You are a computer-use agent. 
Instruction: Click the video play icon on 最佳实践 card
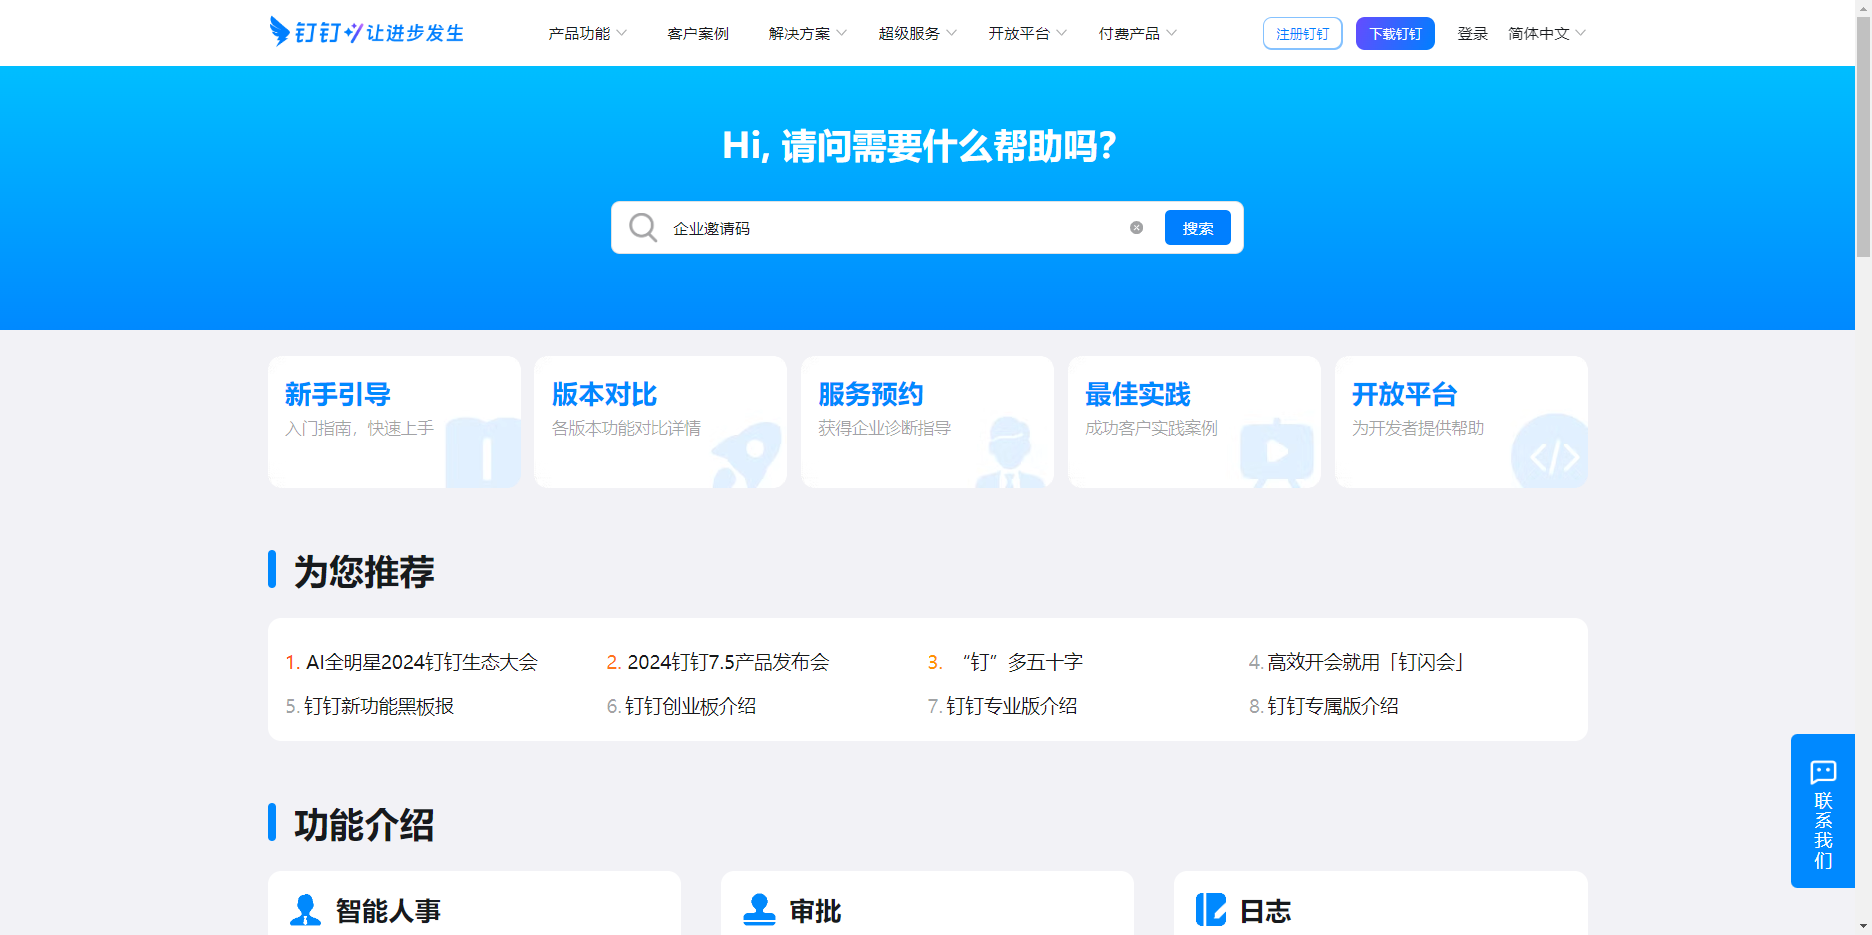(1277, 454)
